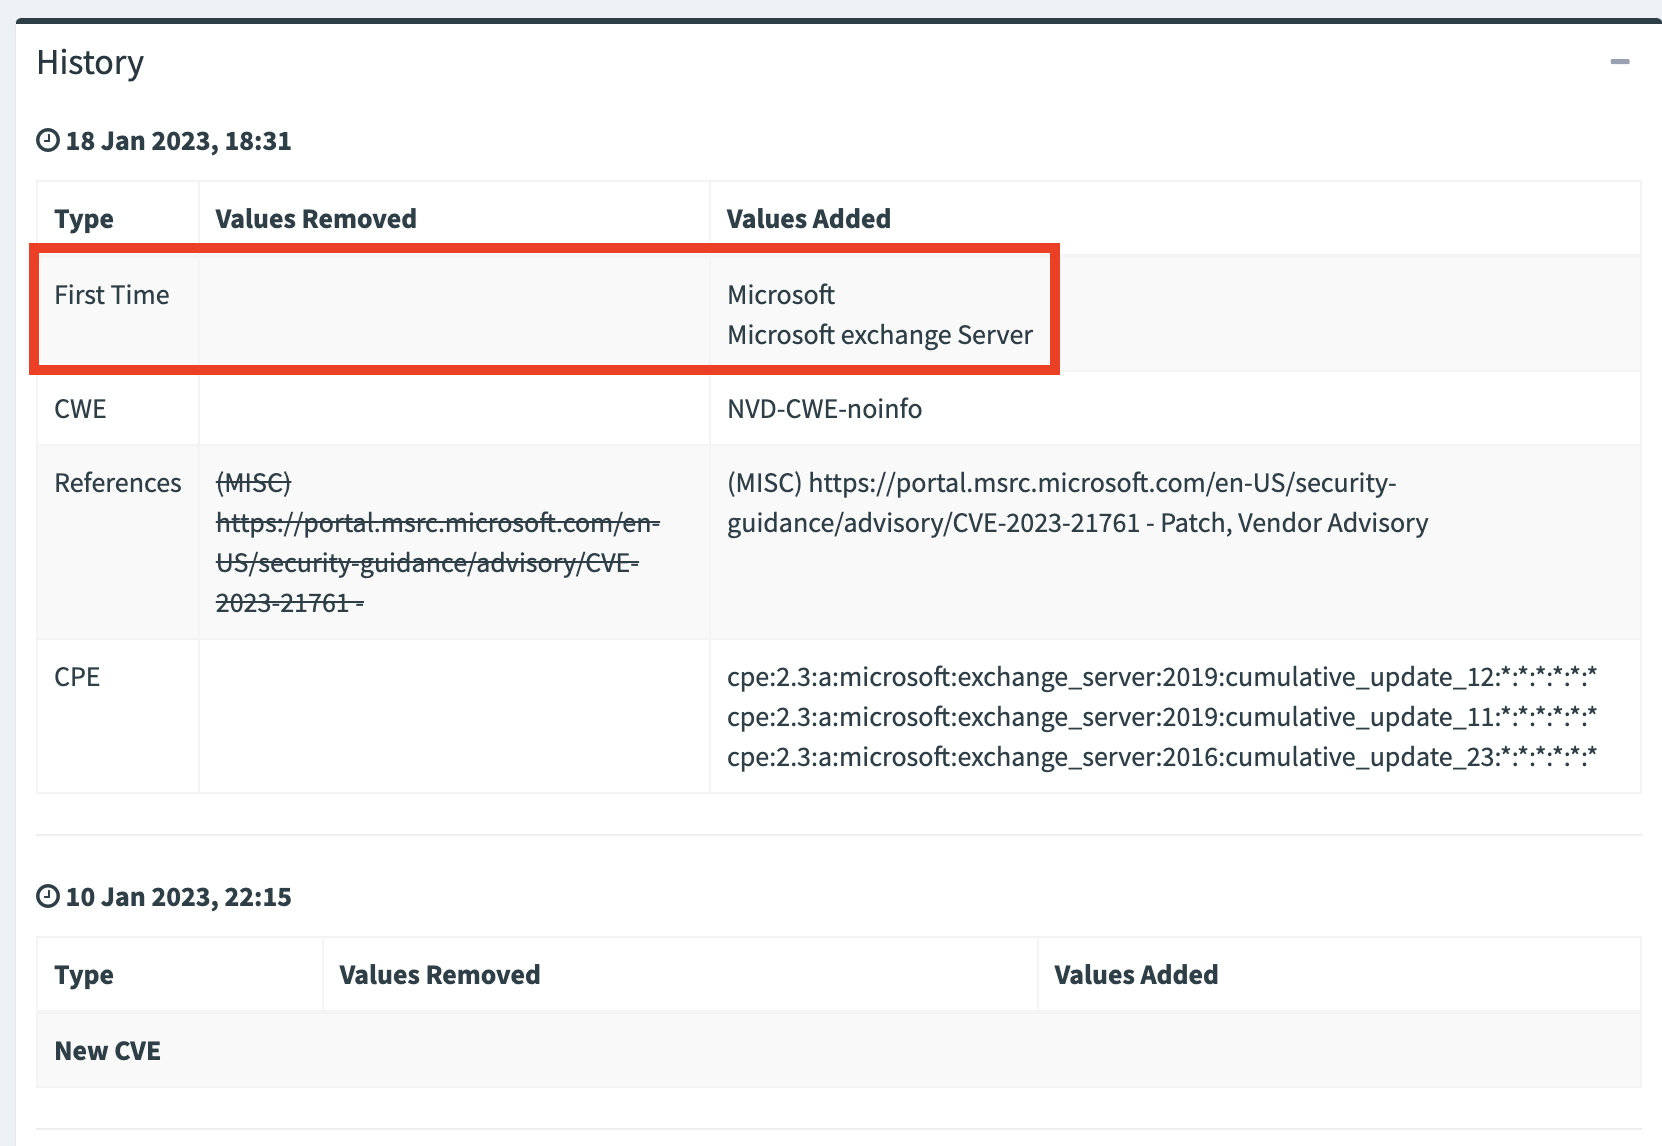1662x1146 pixels.
Task: Select the History panel heading
Action: pos(90,62)
